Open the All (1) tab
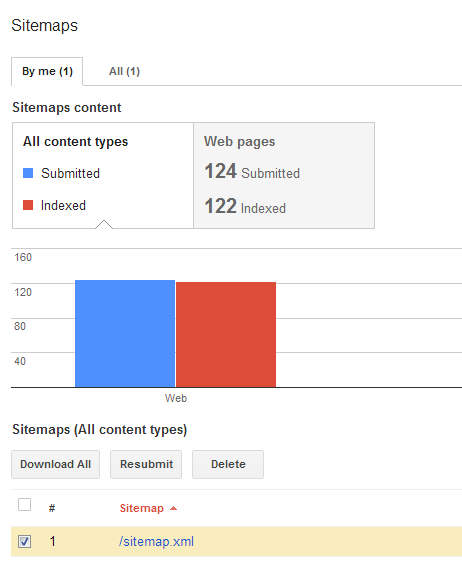The width and height of the screenshot is (462, 563). pos(124,71)
